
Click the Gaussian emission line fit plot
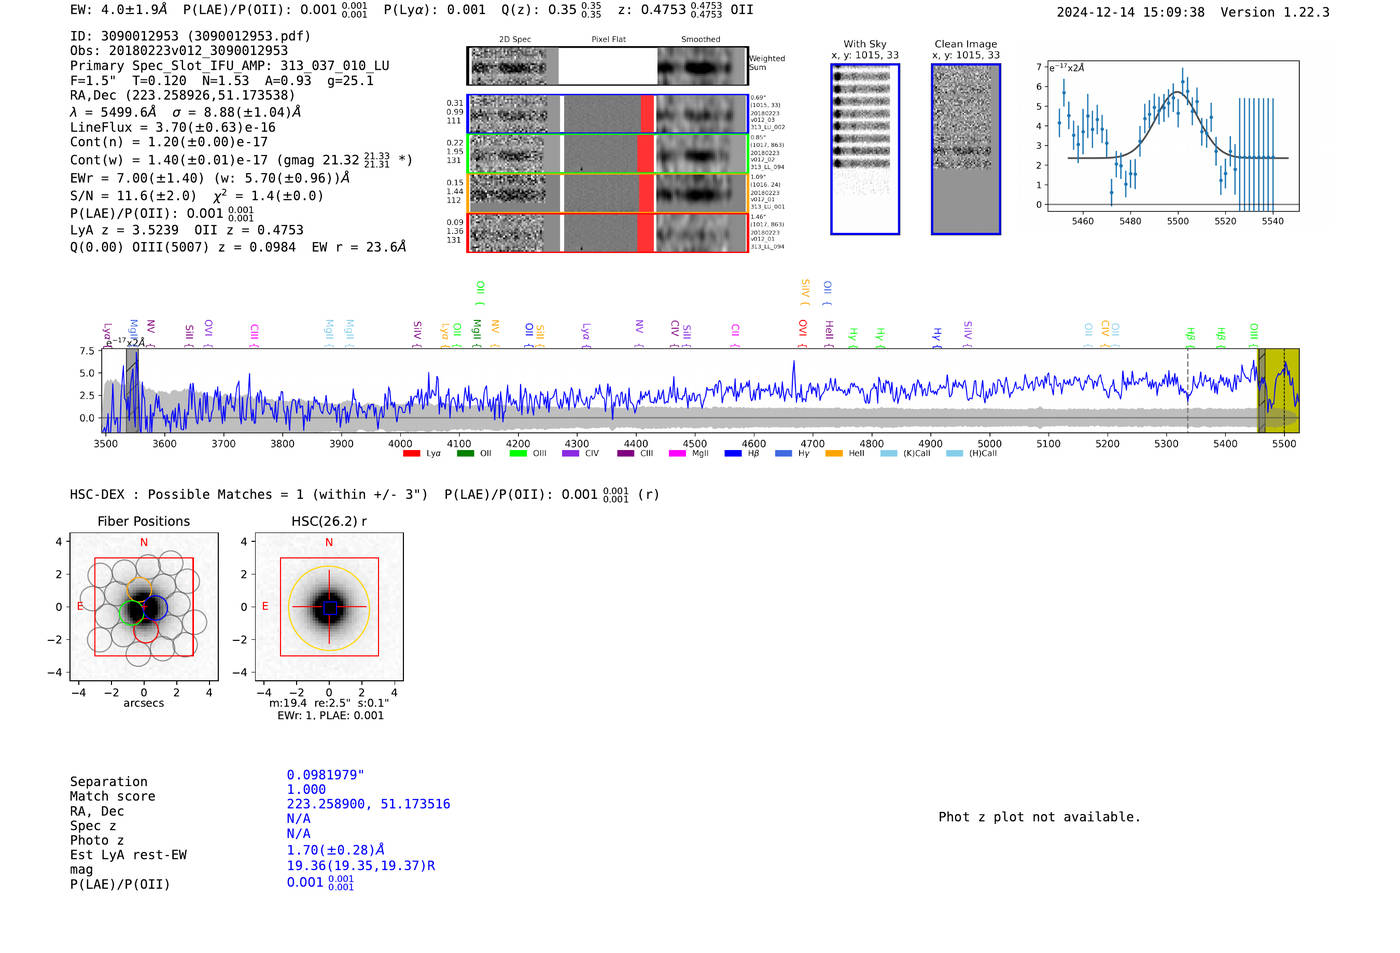point(1172,138)
